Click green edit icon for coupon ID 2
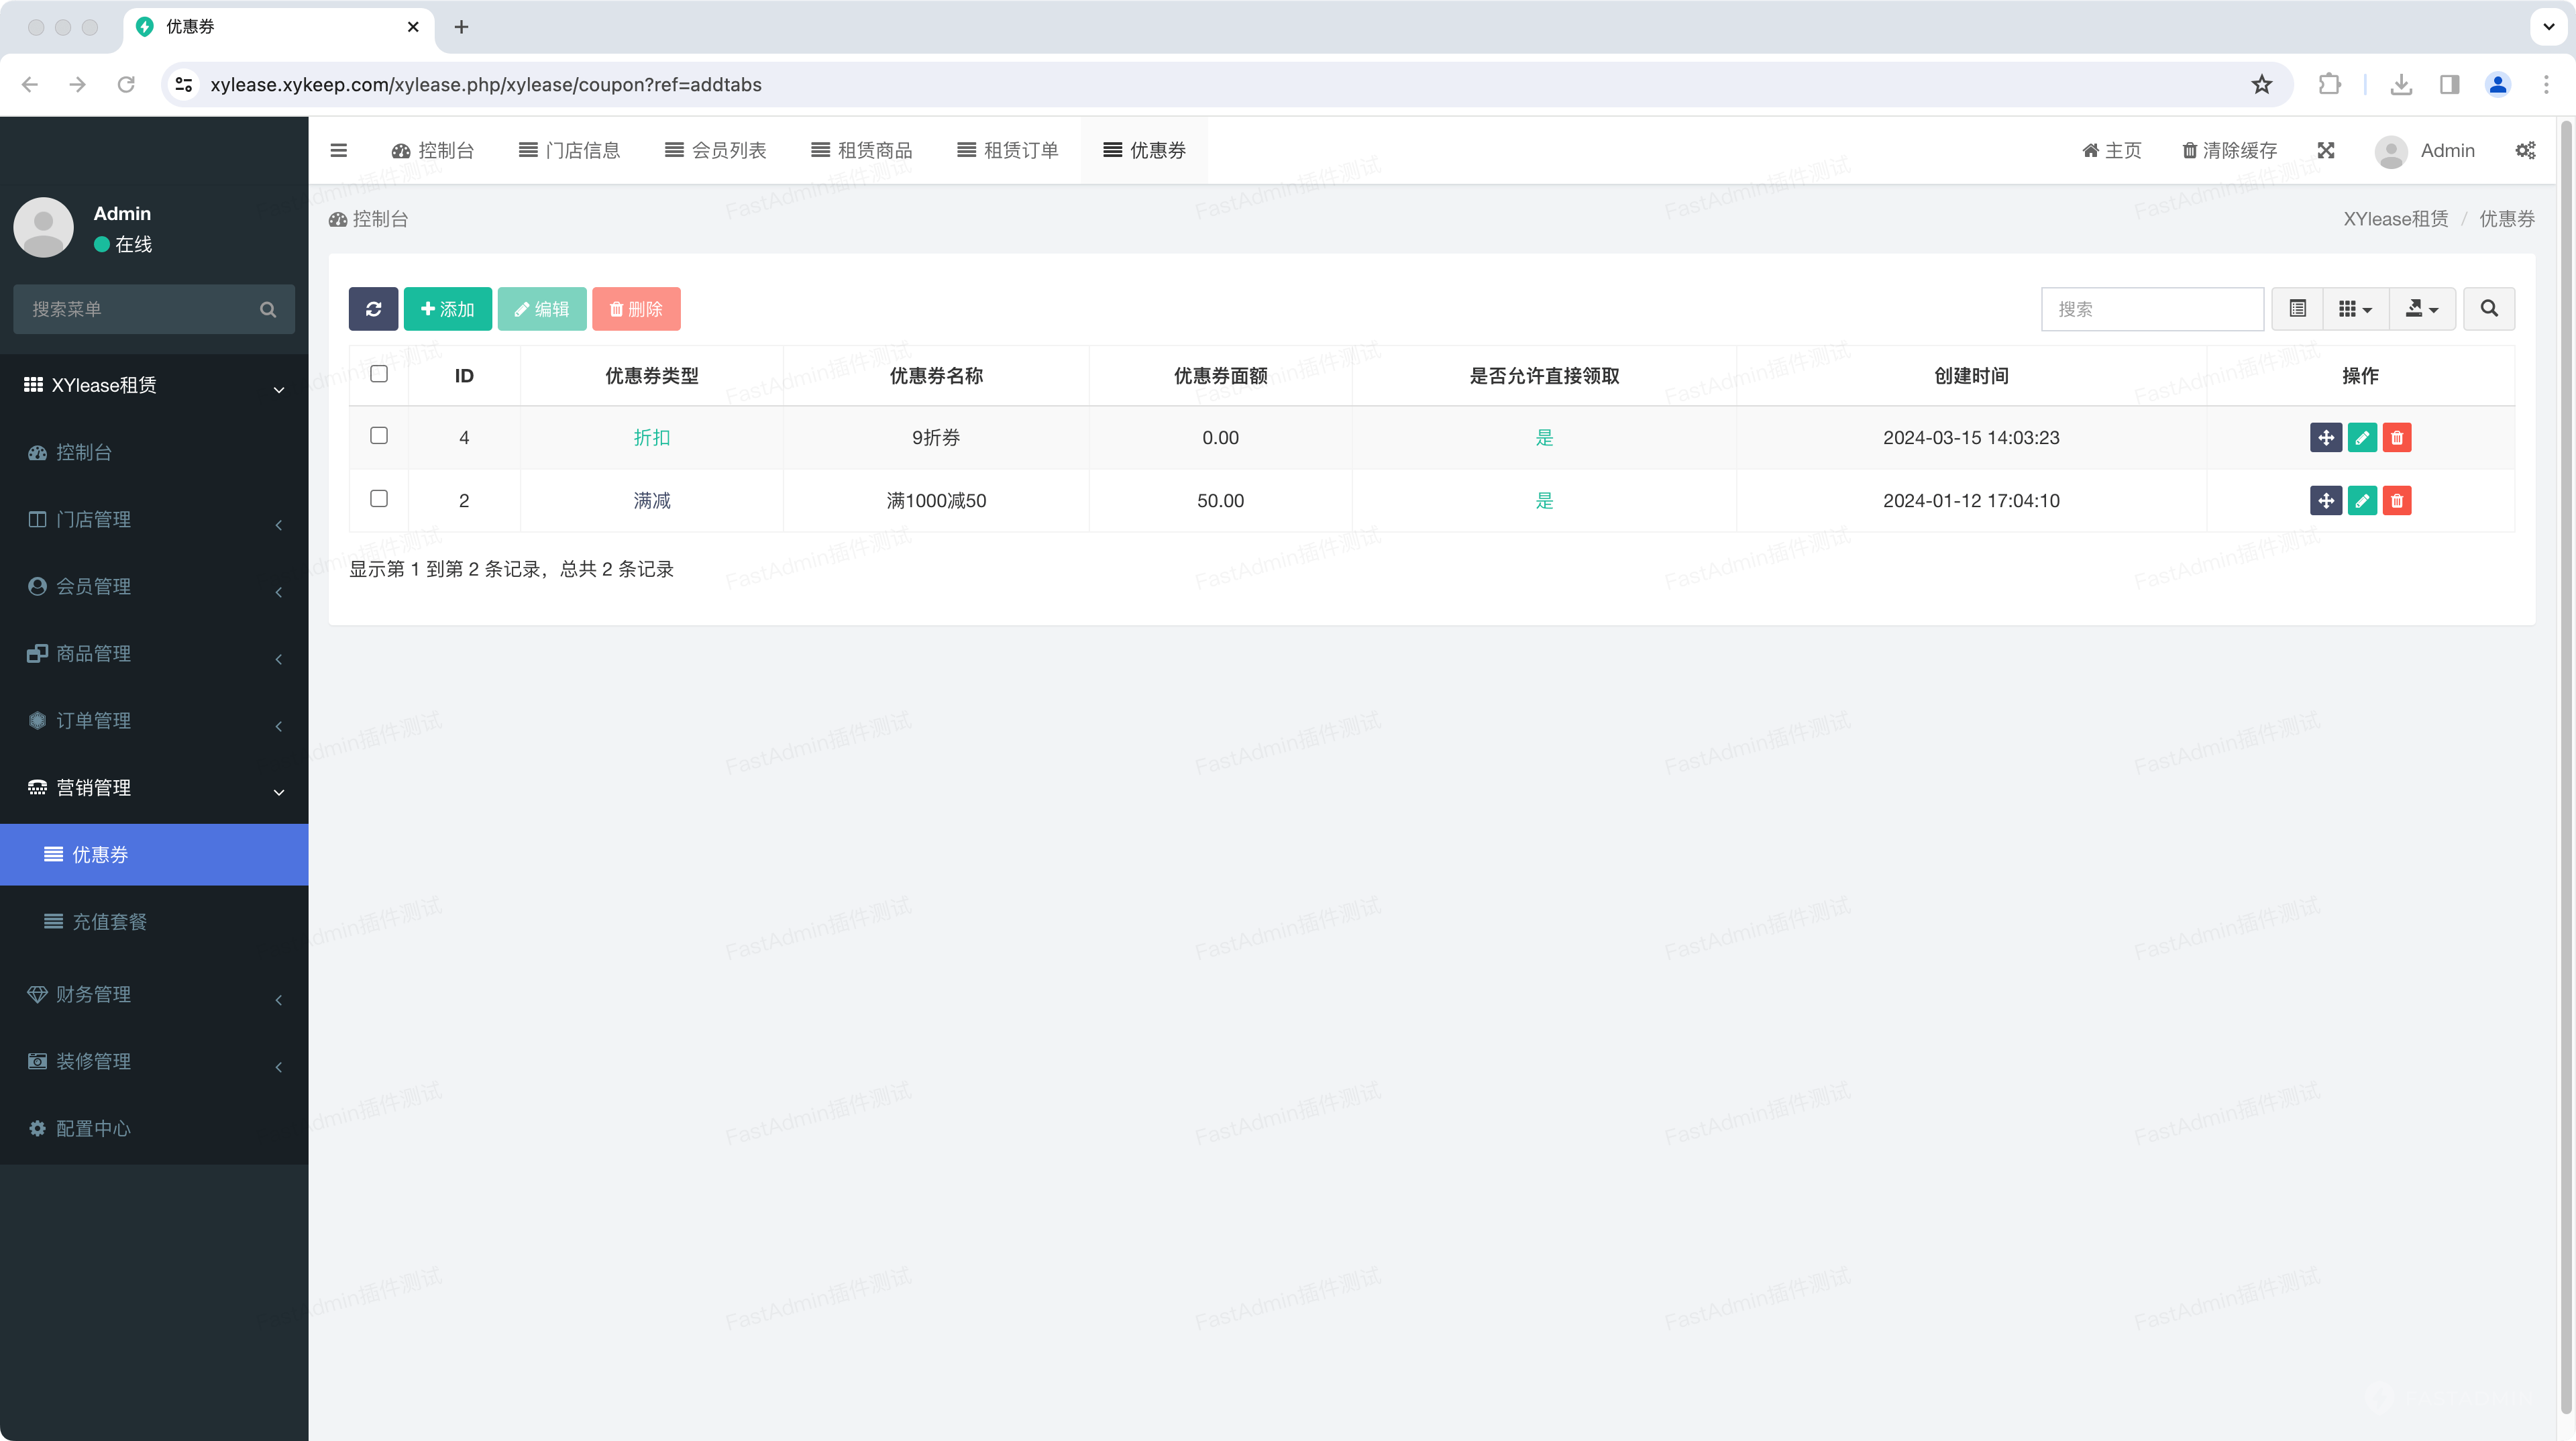 tap(2362, 501)
